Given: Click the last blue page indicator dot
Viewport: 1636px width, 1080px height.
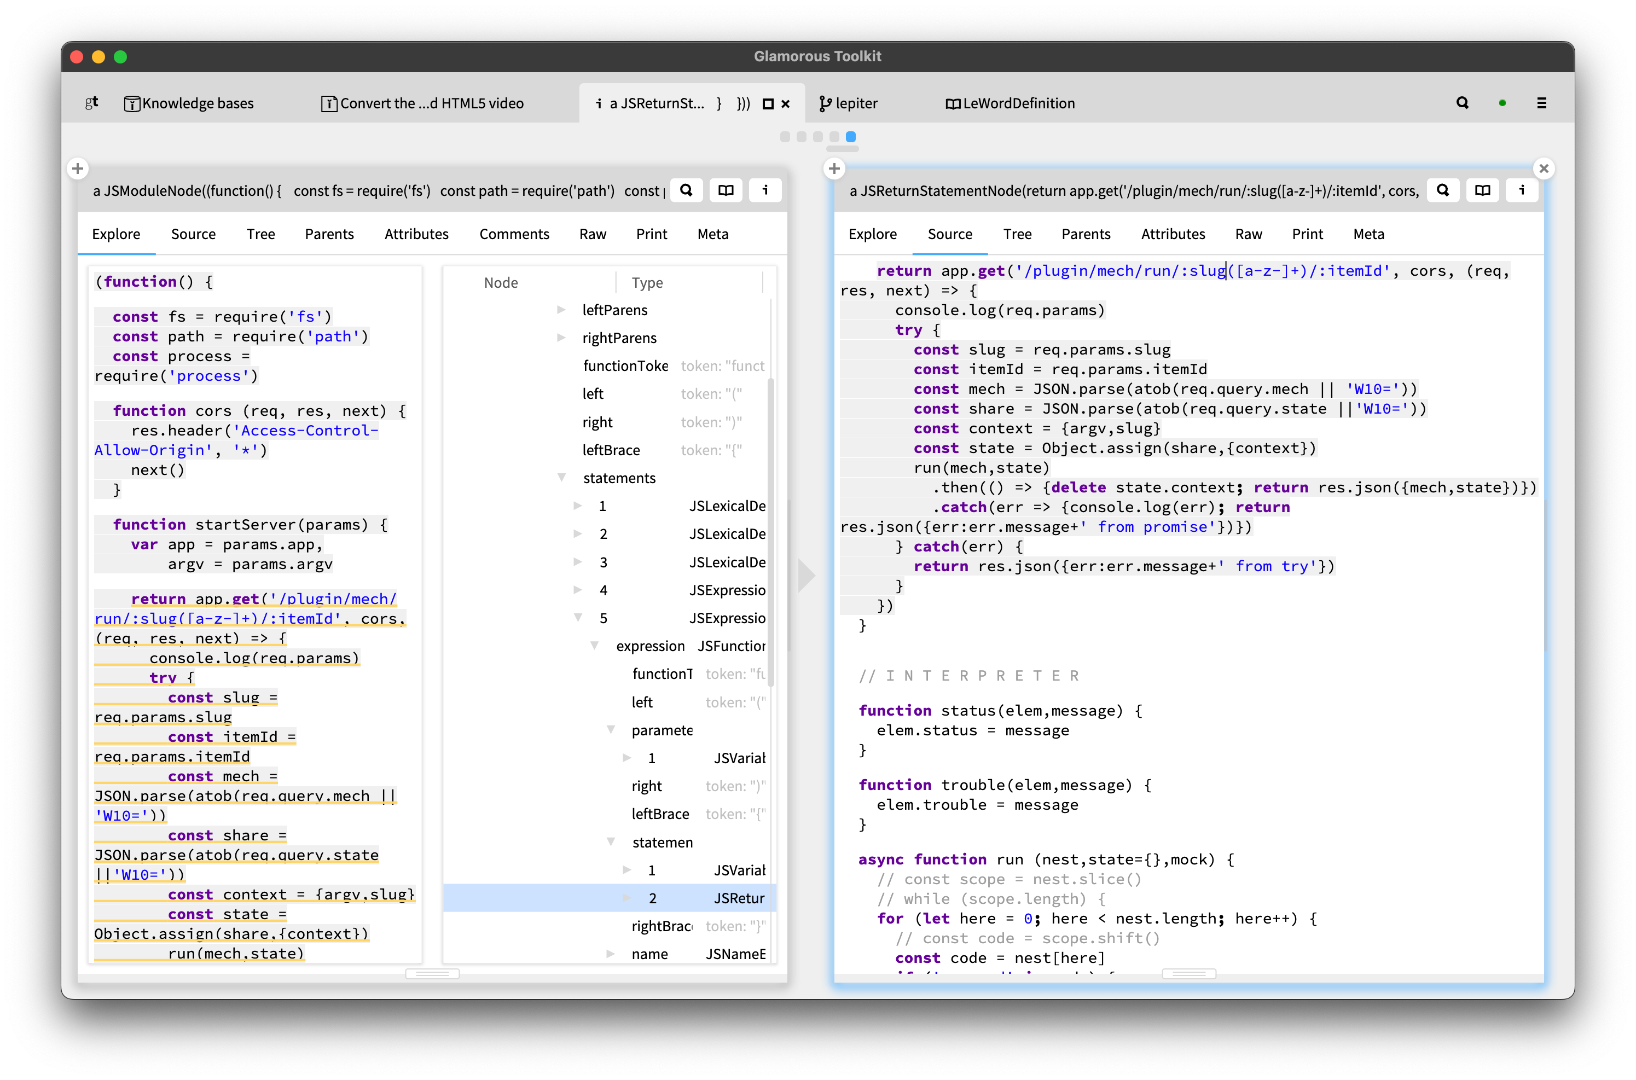Looking at the screenshot, I should pos(851,137).
